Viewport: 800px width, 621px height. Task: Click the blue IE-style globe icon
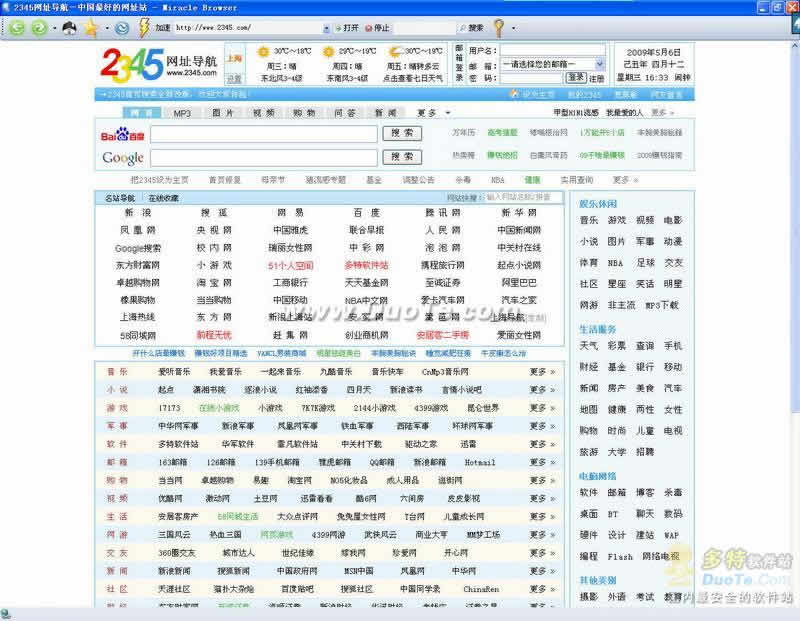coord(121,28)
